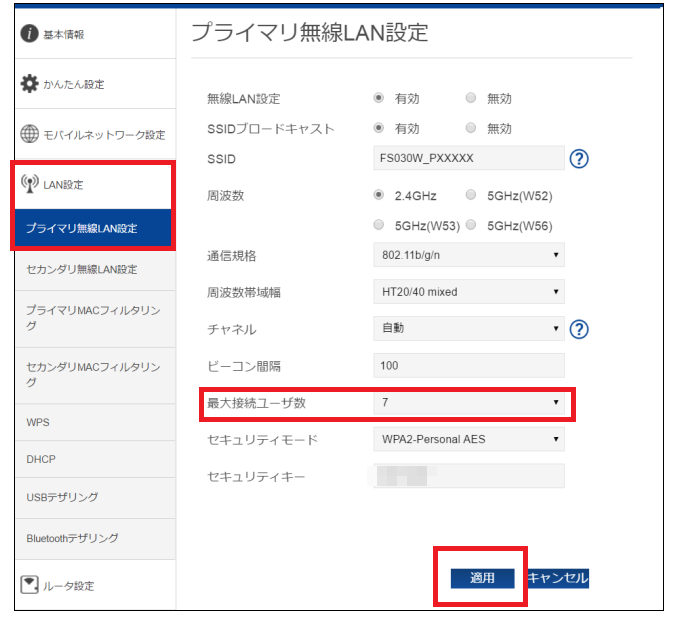This screenshot has width=682, height=621.
Task: Expand the セキュリティモード WPA2-Personal dropdown
Action: [468, 439]
